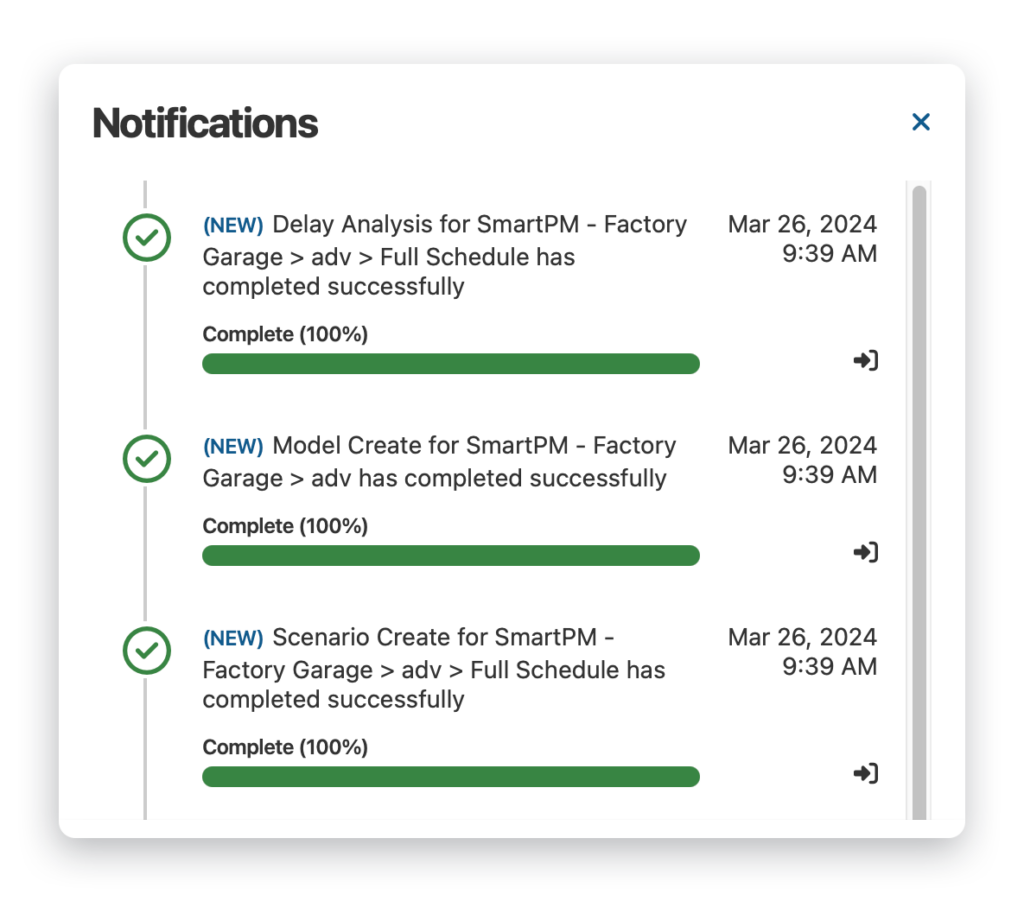Select the (NEW) badge on Model Create notification

pyautogui.click(x=232, y=446)
